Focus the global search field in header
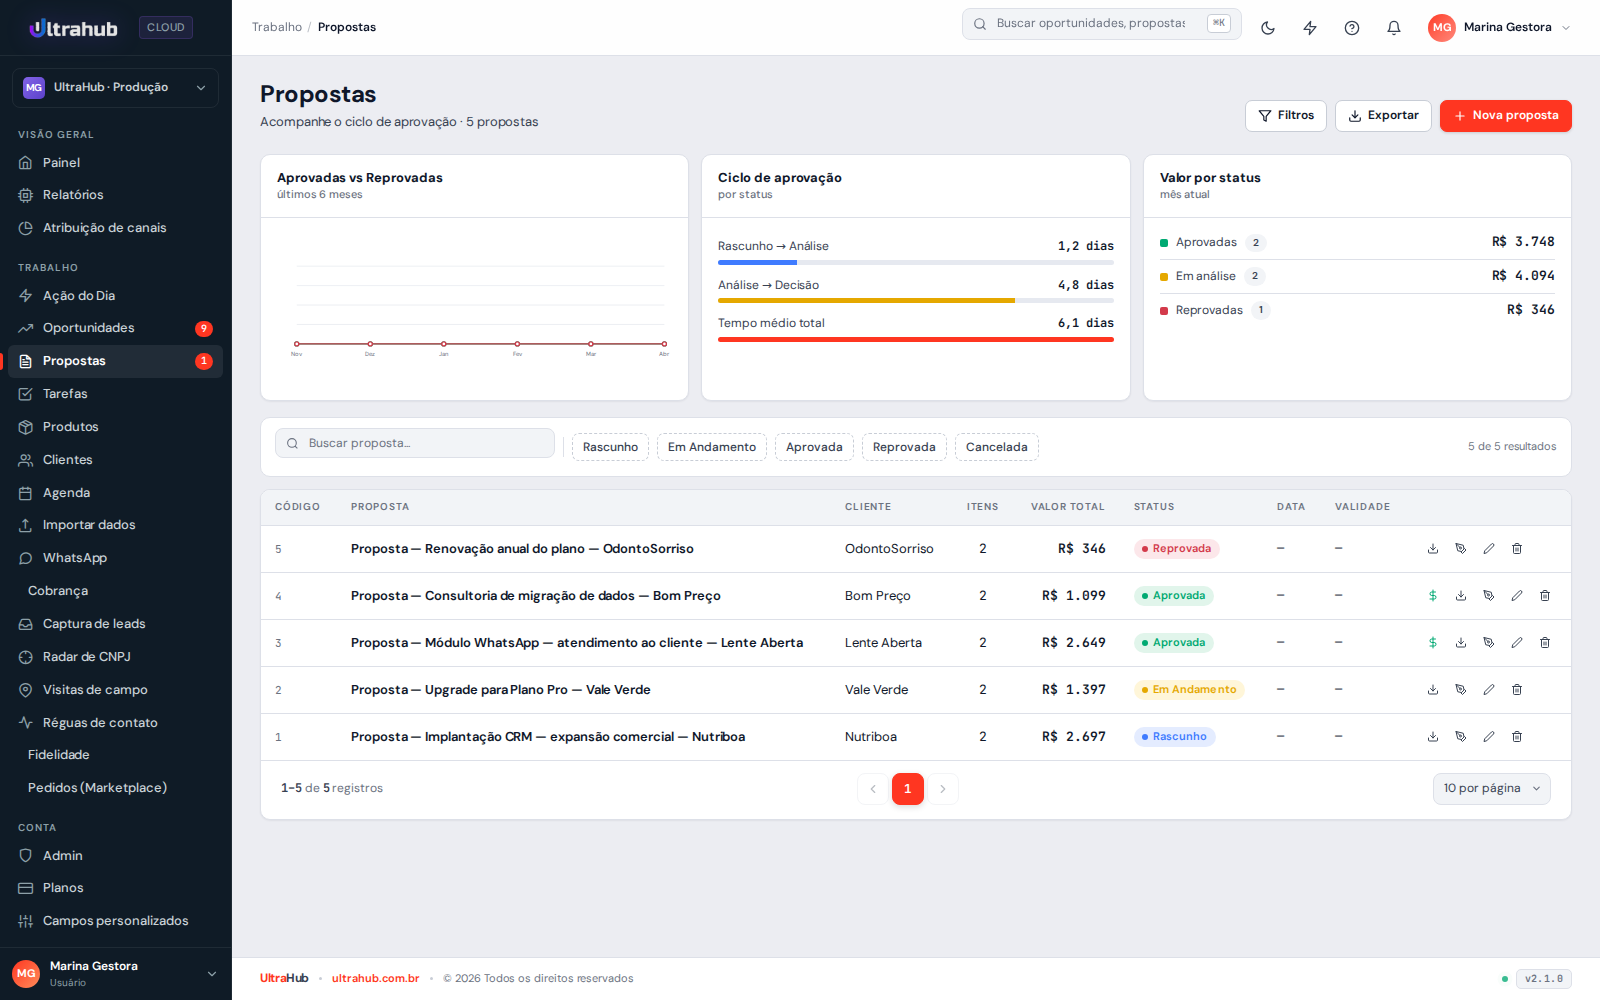1600x1000 pixels. [x=1102, y=24]
